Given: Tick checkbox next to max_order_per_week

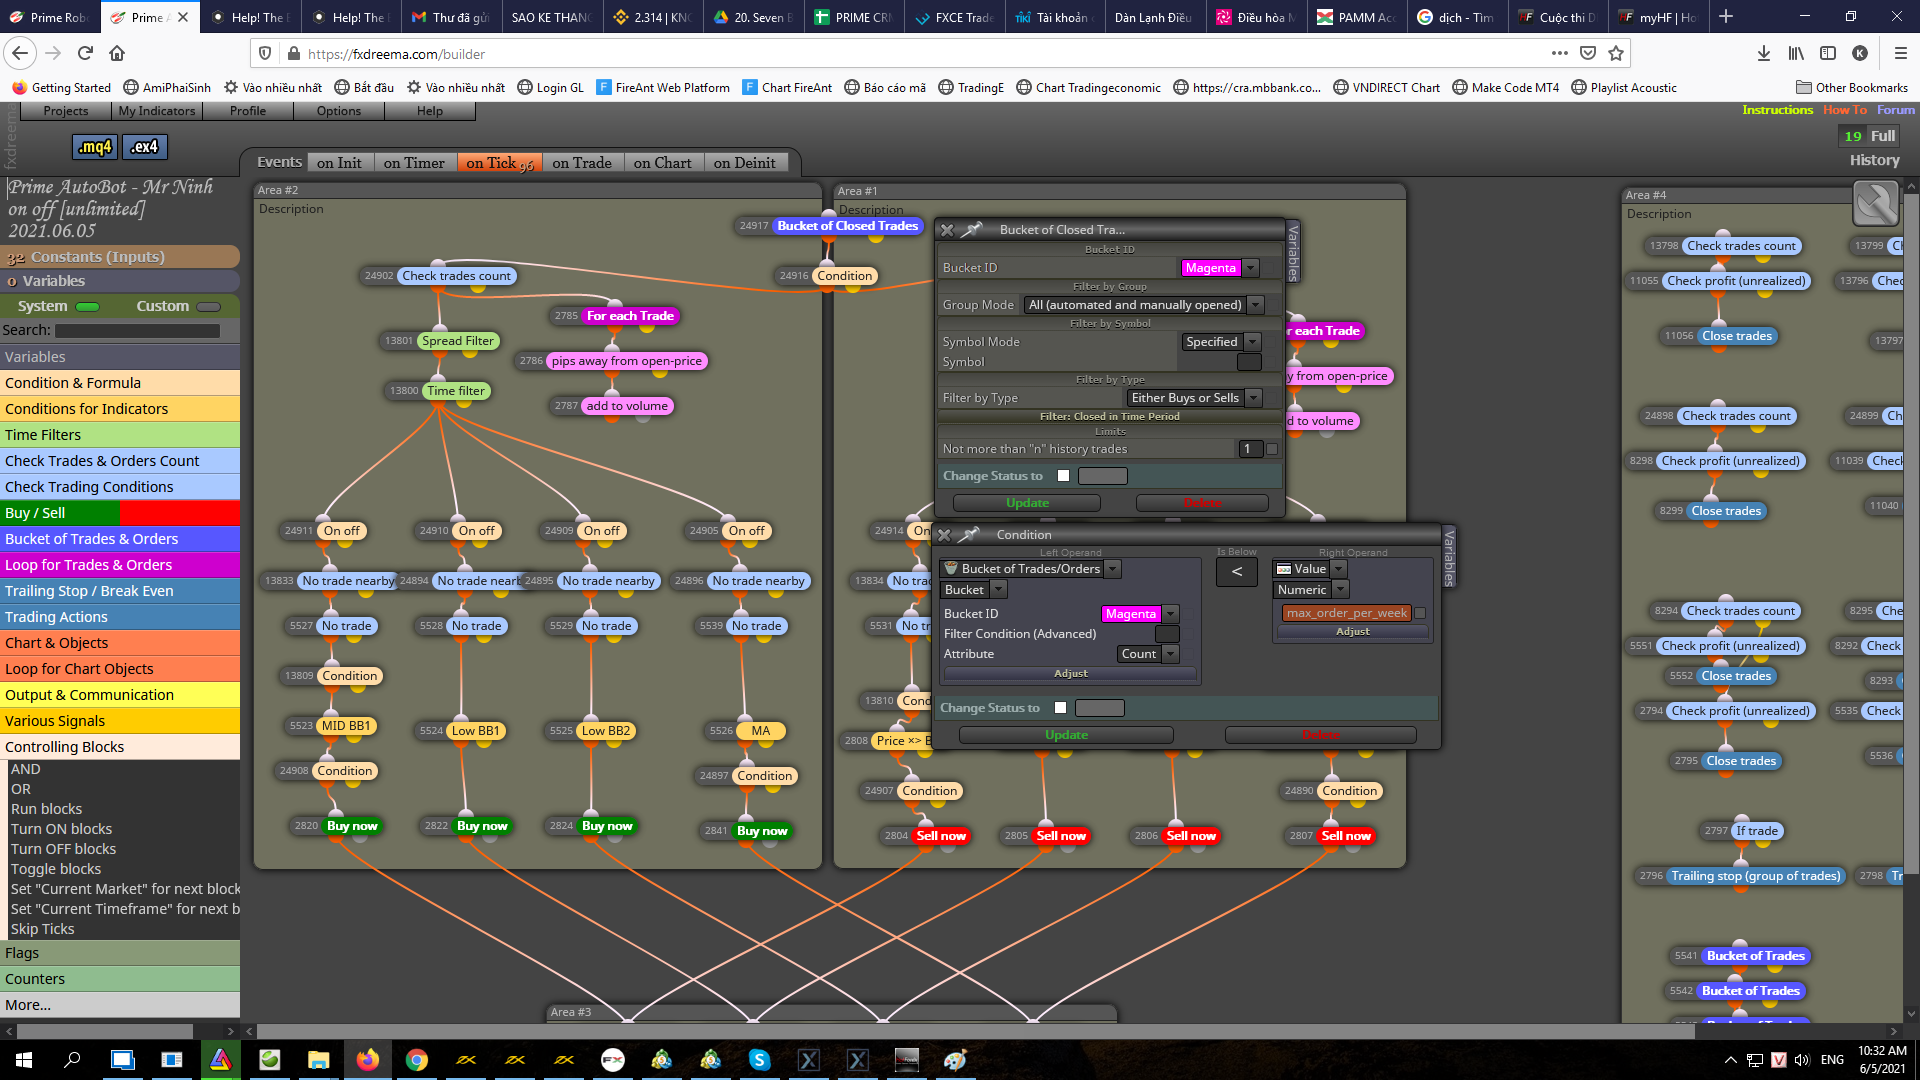Looking at the screenshot, I should pos(1420,613).
